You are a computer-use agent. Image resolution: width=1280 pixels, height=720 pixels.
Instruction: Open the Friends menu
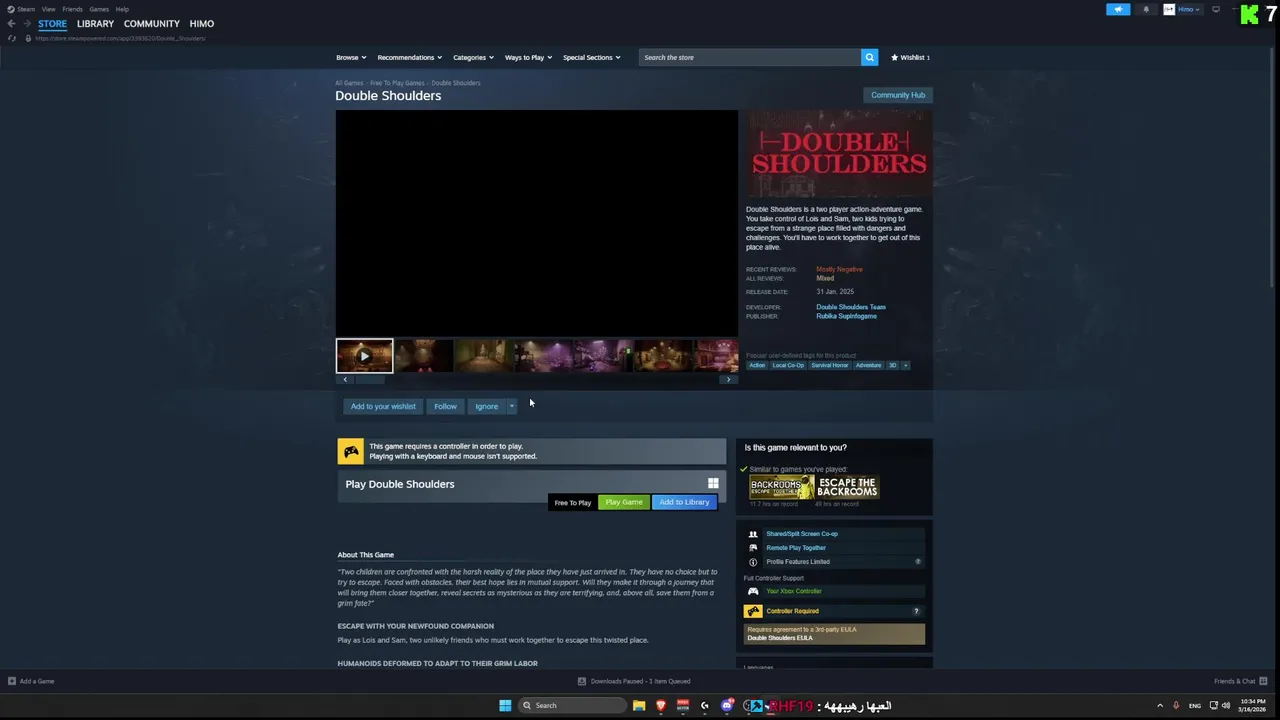click(x=72, y=9)
